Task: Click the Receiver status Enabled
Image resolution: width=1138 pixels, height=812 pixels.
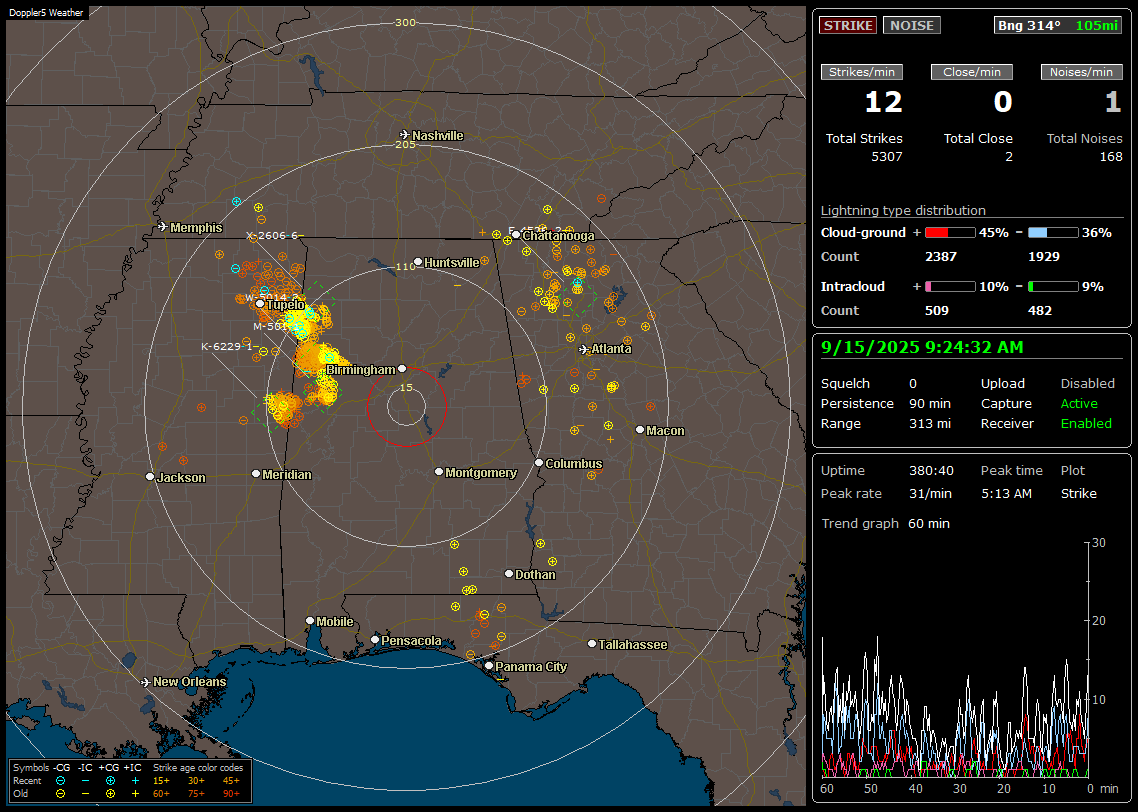Action: 1086,424
